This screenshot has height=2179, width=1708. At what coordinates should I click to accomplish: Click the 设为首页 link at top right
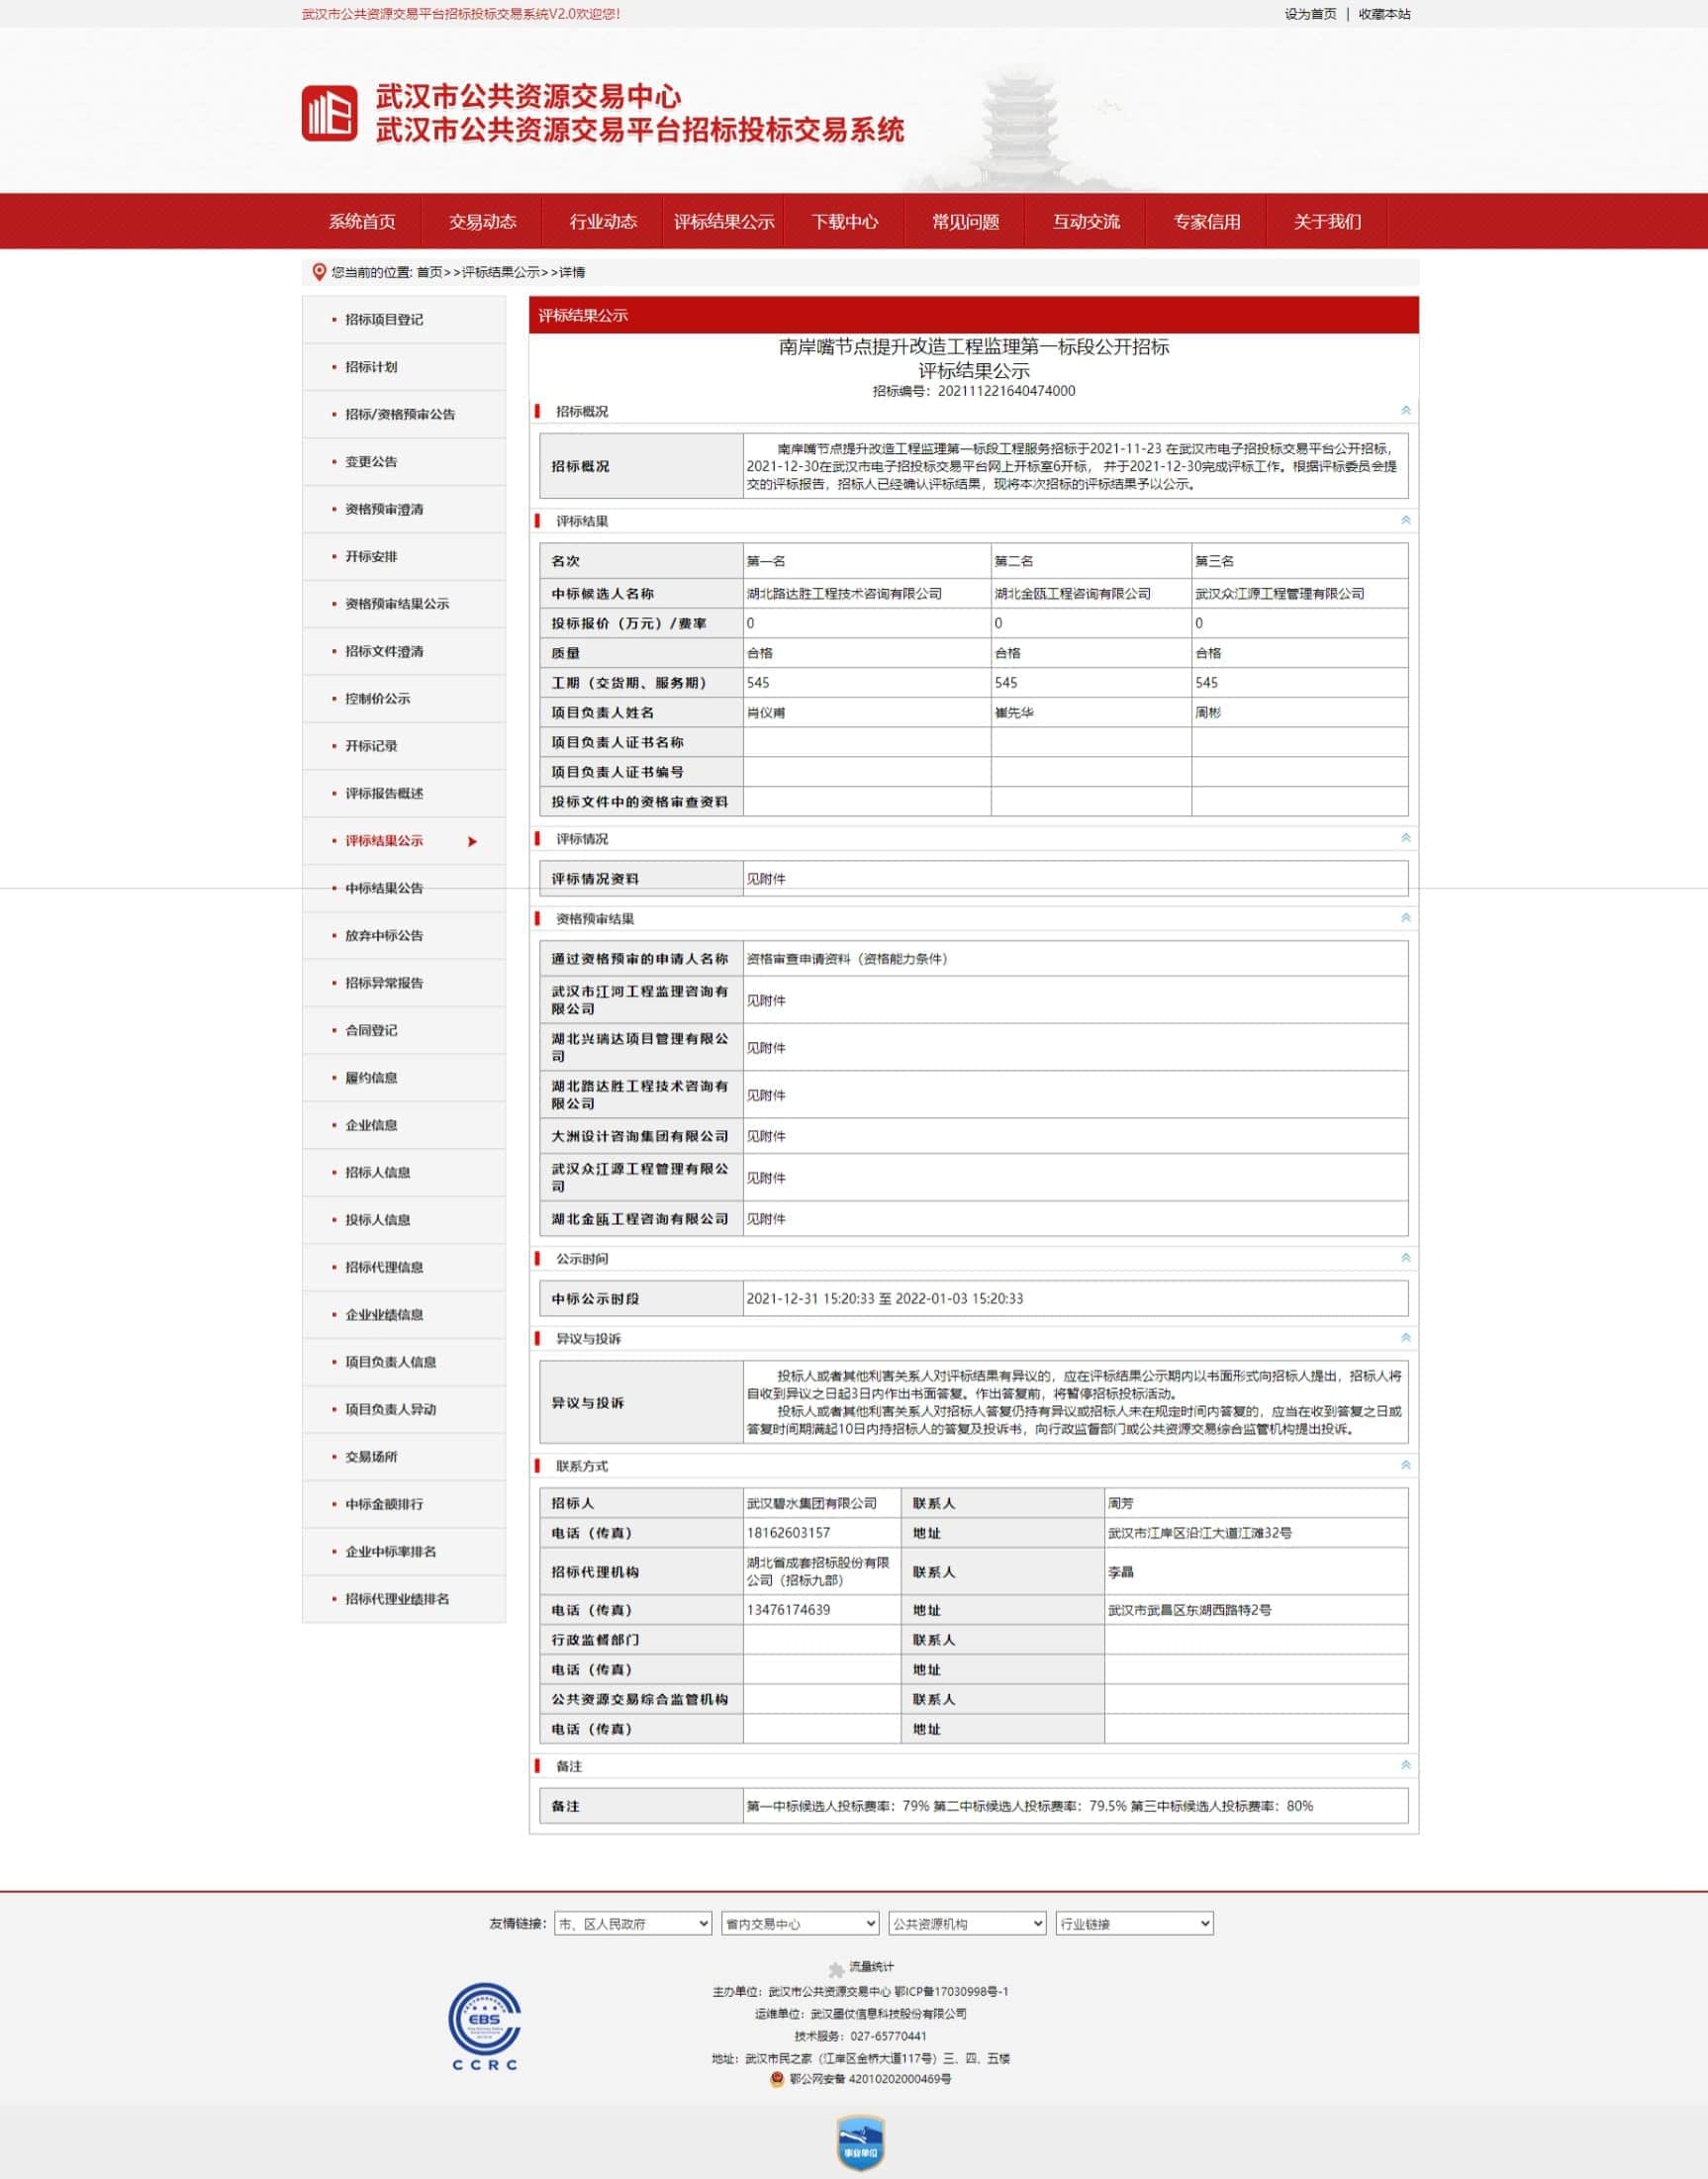(1310, 14)
